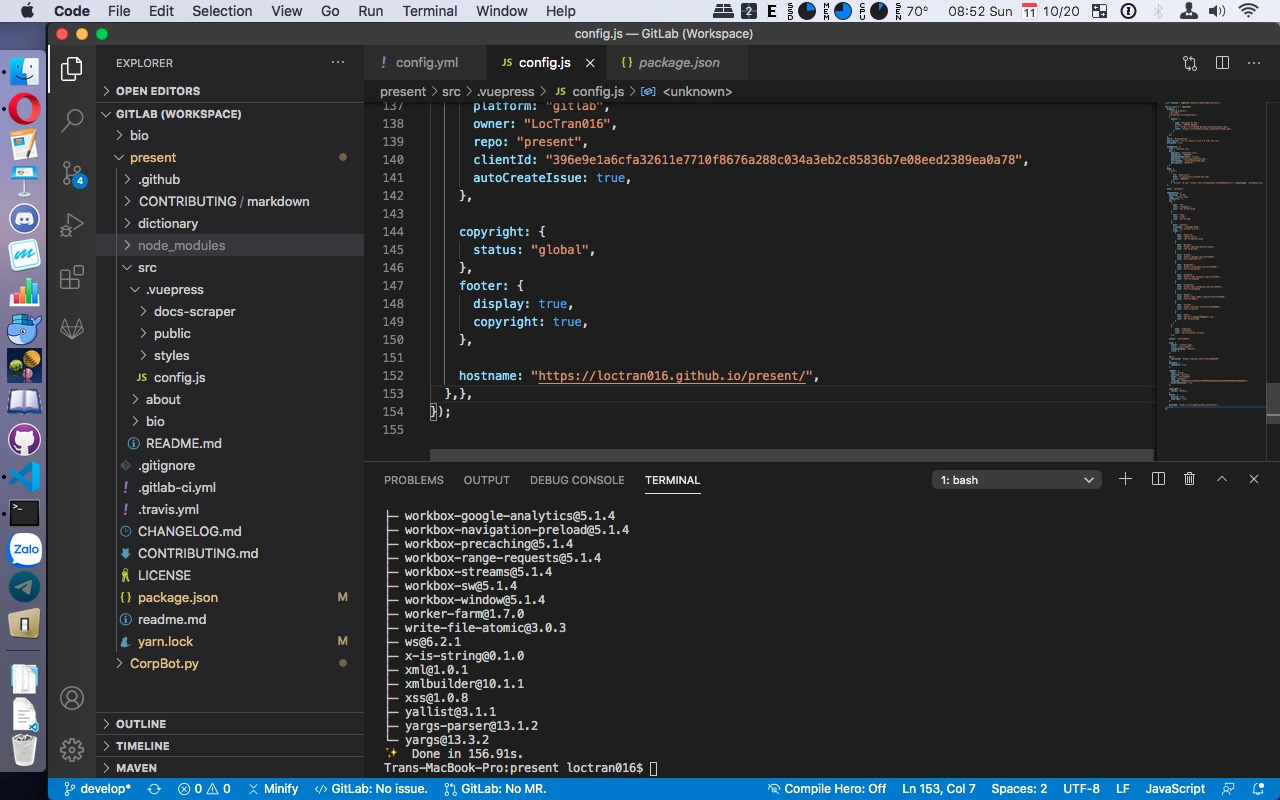Expand the OUTLINE section
The height and width of the screenshot is (800, 1280).
[141, 724]
